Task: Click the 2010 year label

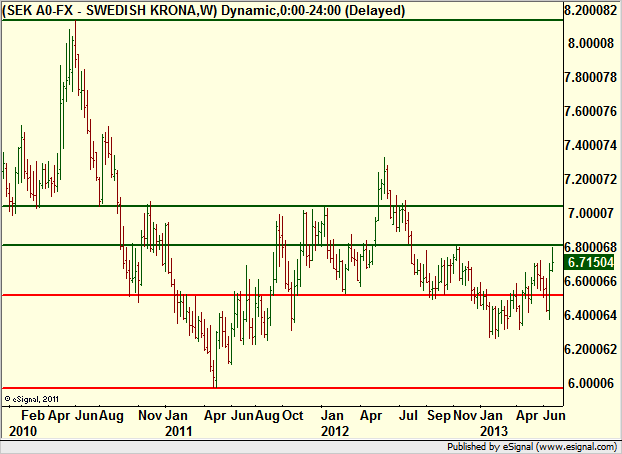Action: (x=23, y=431)
